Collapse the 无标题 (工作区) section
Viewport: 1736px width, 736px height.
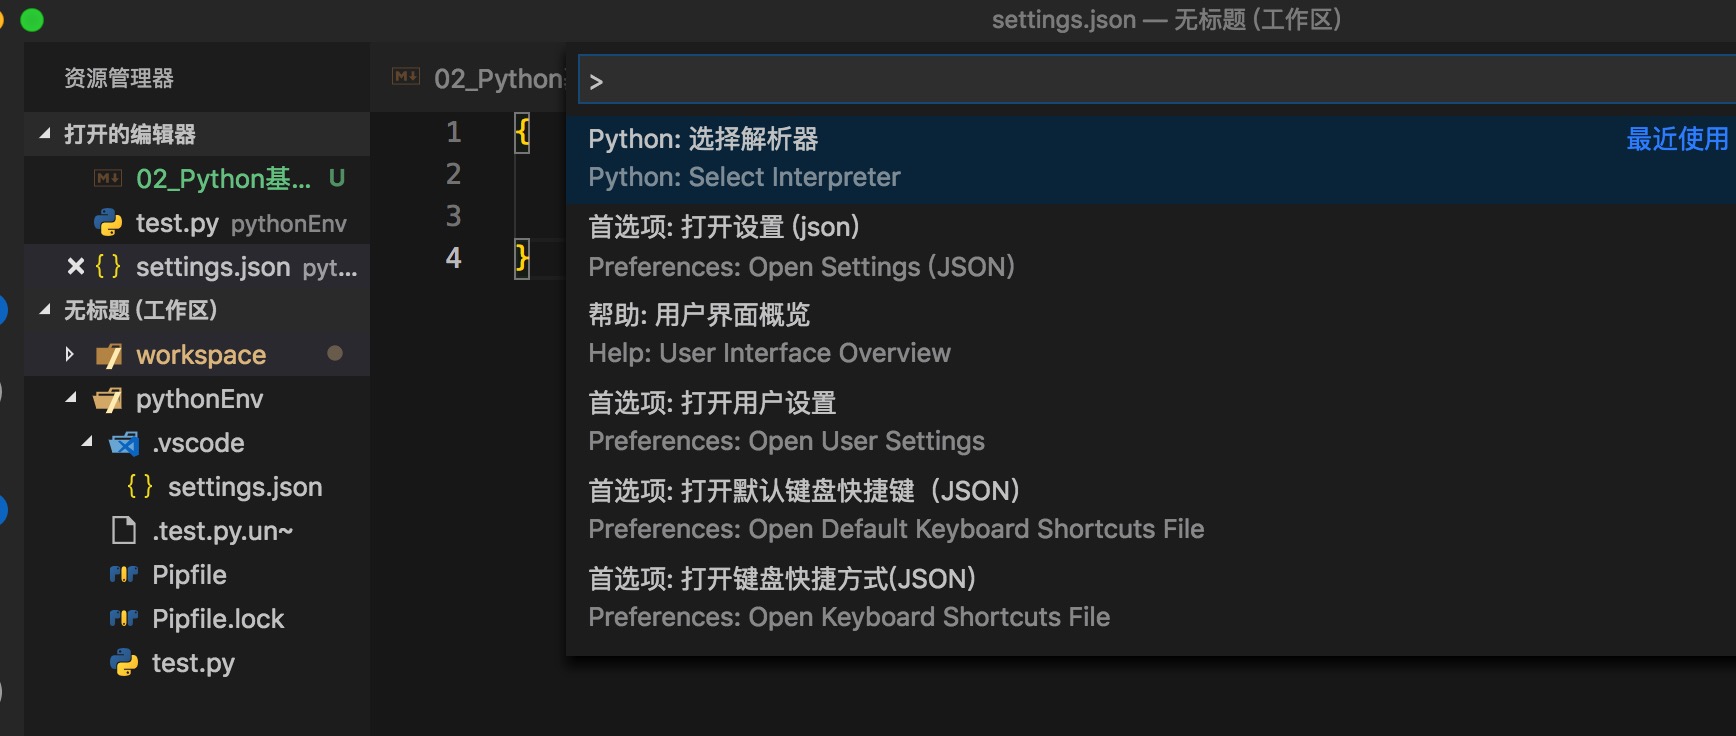[x=45, y=310]
